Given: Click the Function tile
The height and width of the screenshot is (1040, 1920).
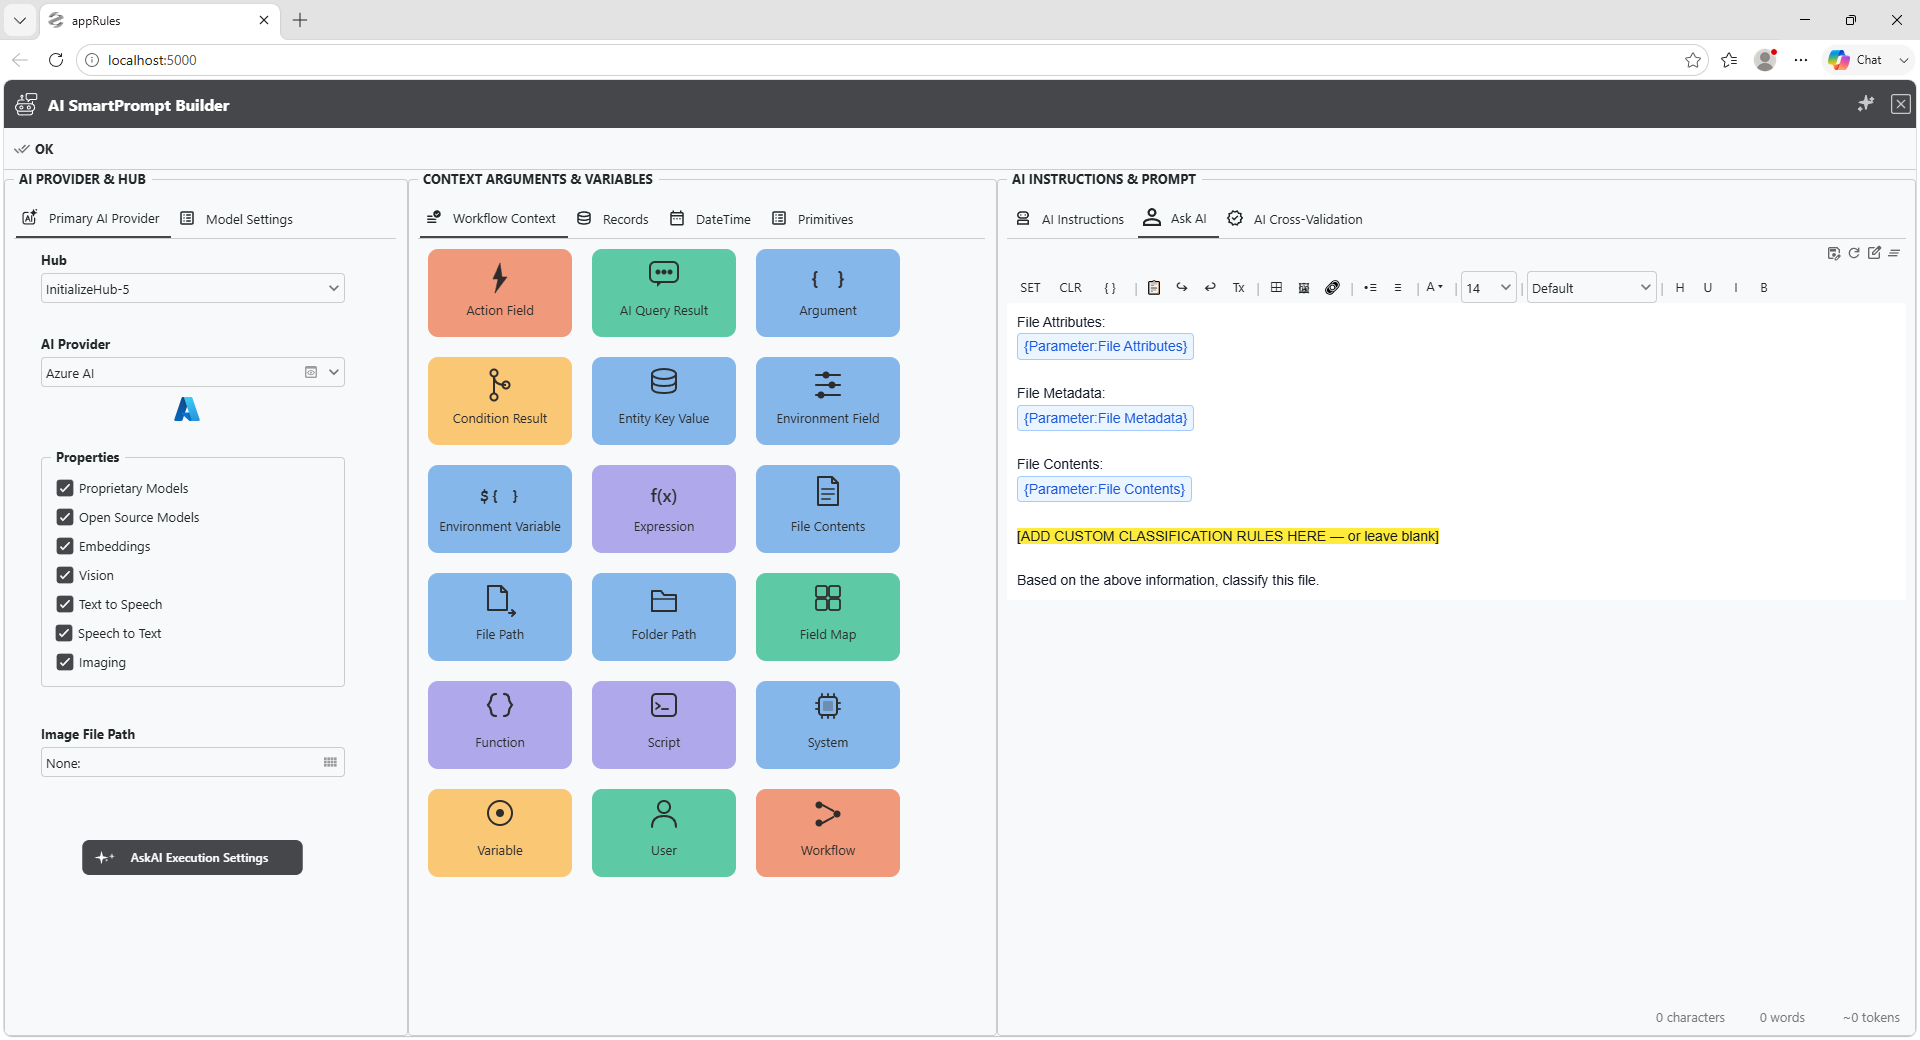Looking at the screenshot, I should 500,725.
